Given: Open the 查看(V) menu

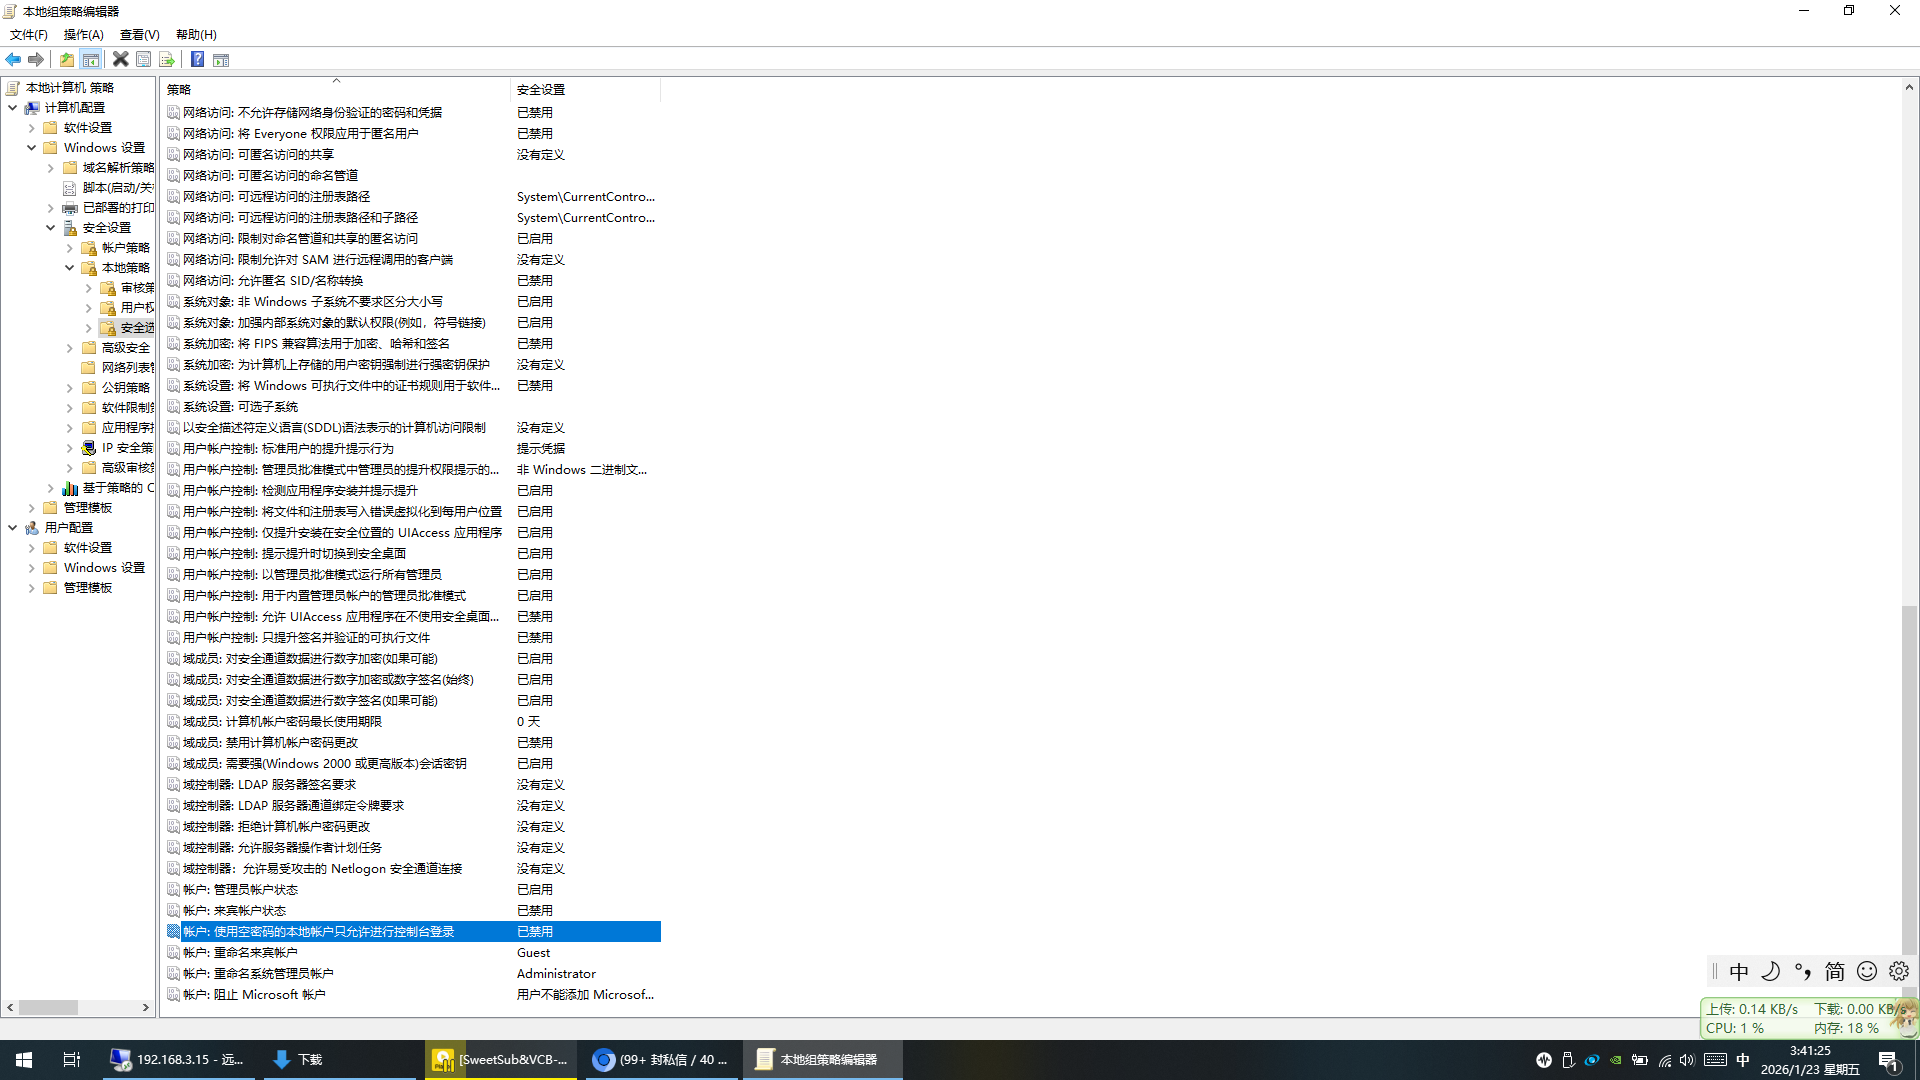Looking at the screenshot, I should pos(139,35).
